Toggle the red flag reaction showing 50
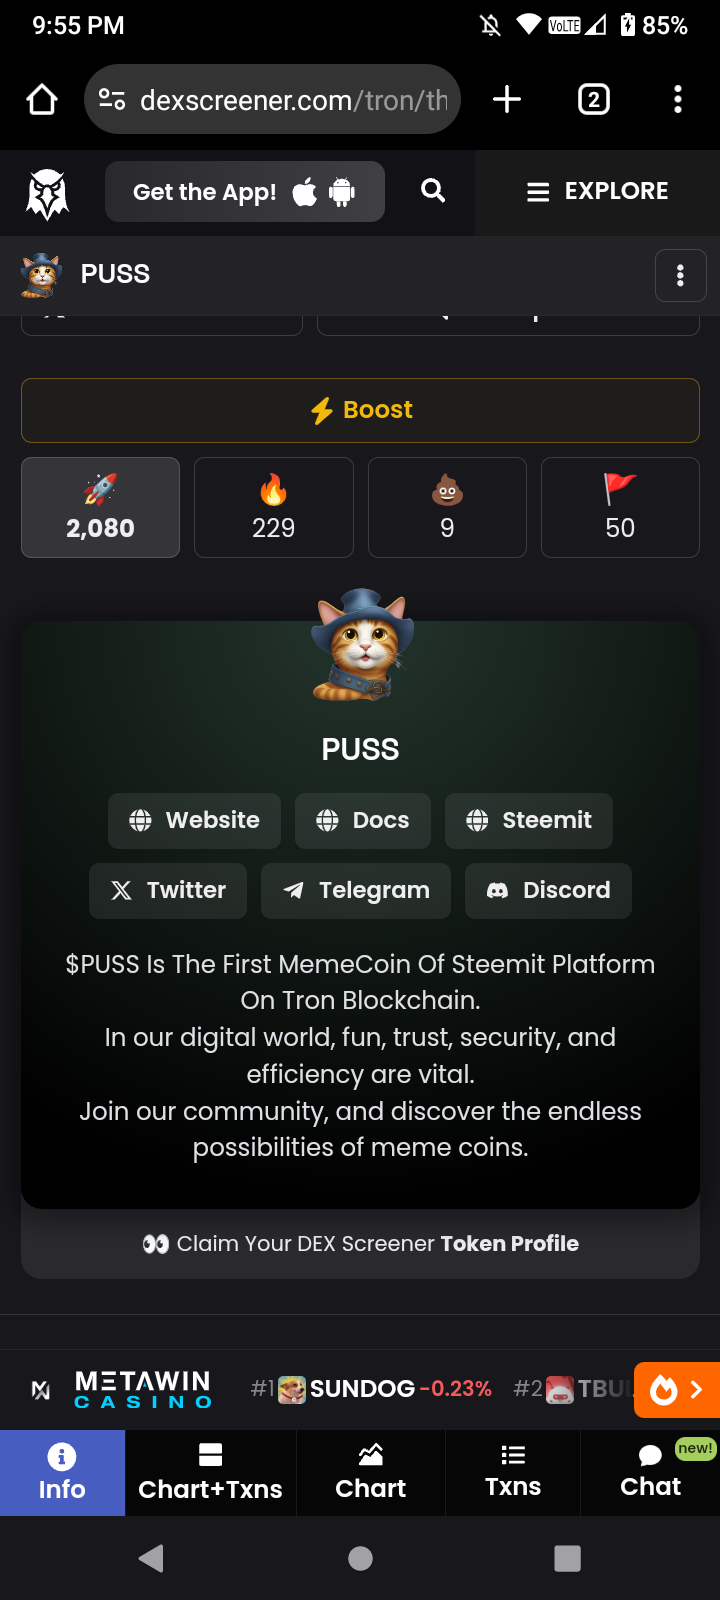720x1600 pixels. point(620,507)
